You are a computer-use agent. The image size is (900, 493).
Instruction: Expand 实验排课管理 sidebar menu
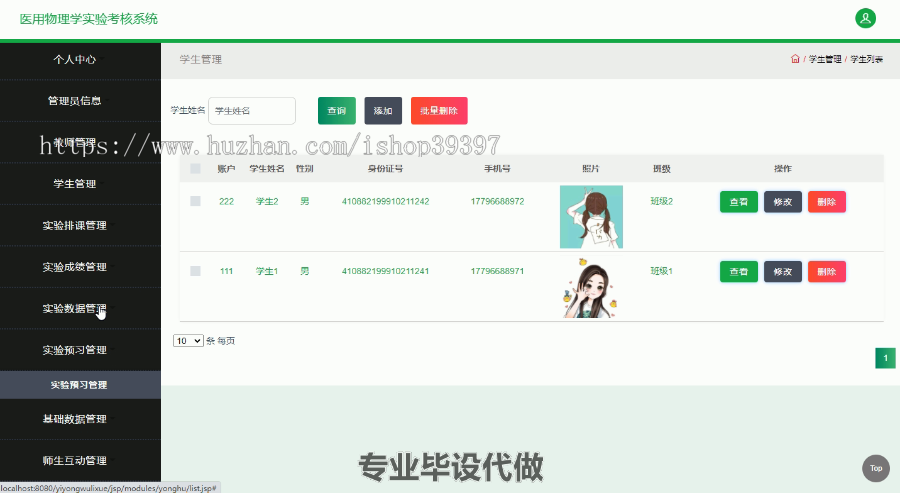[75, 226]
